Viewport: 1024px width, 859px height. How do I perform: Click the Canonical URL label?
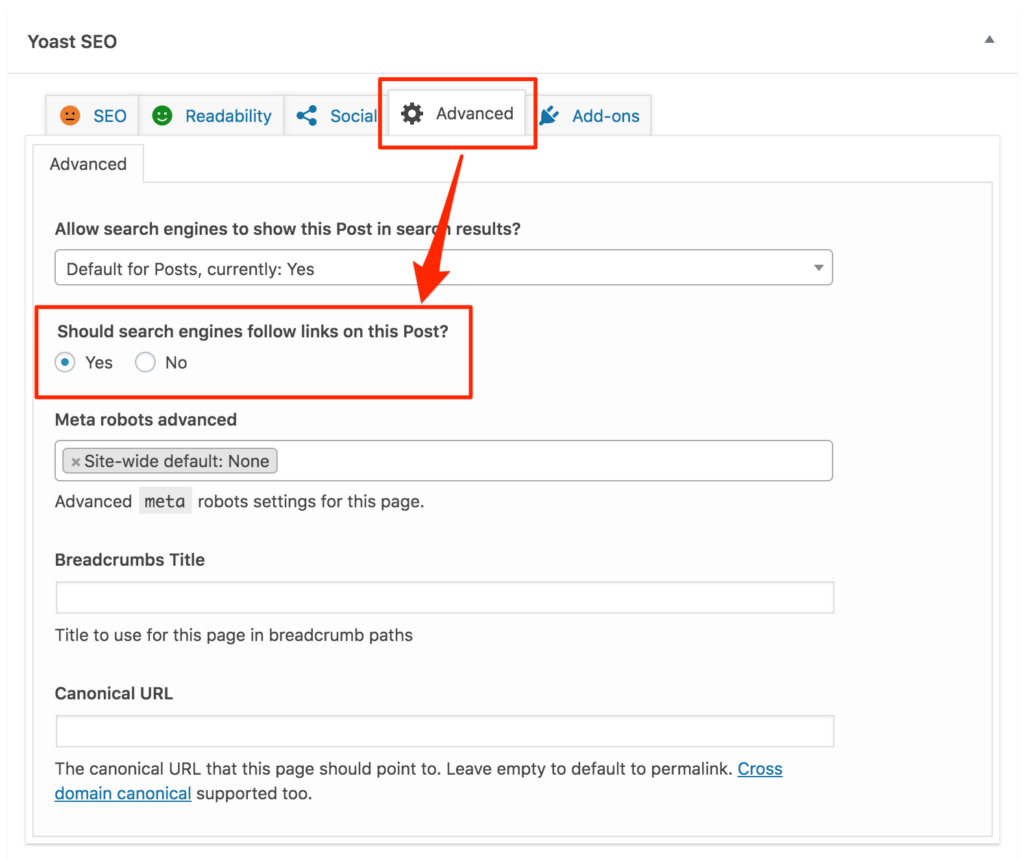coord(114,693)
